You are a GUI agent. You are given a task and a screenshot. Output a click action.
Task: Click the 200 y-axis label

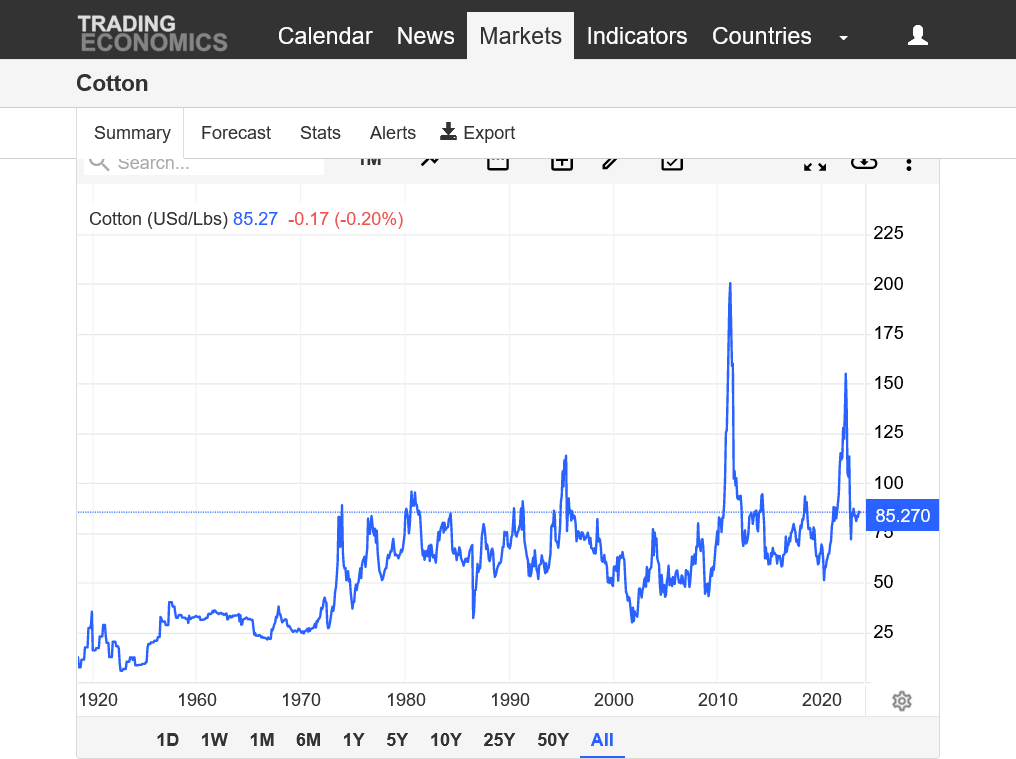coord(888,283)
